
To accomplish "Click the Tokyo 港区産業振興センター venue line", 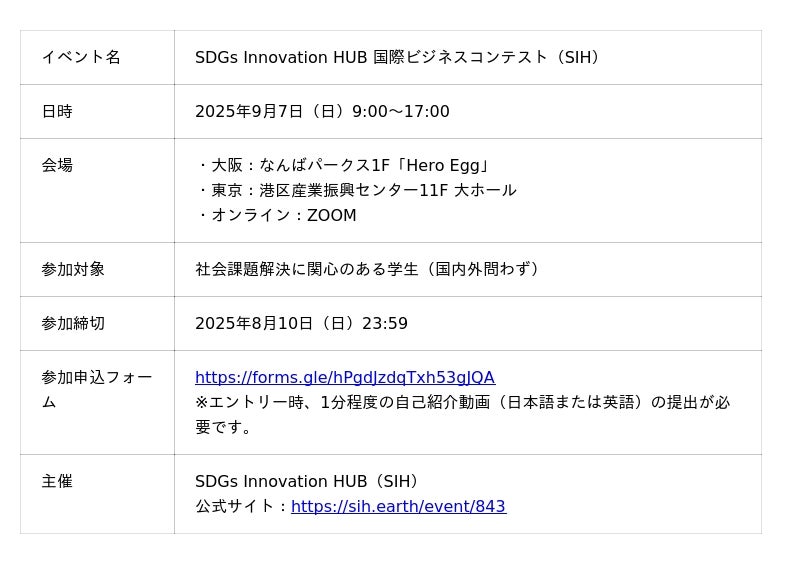I will tap(357, 191).
